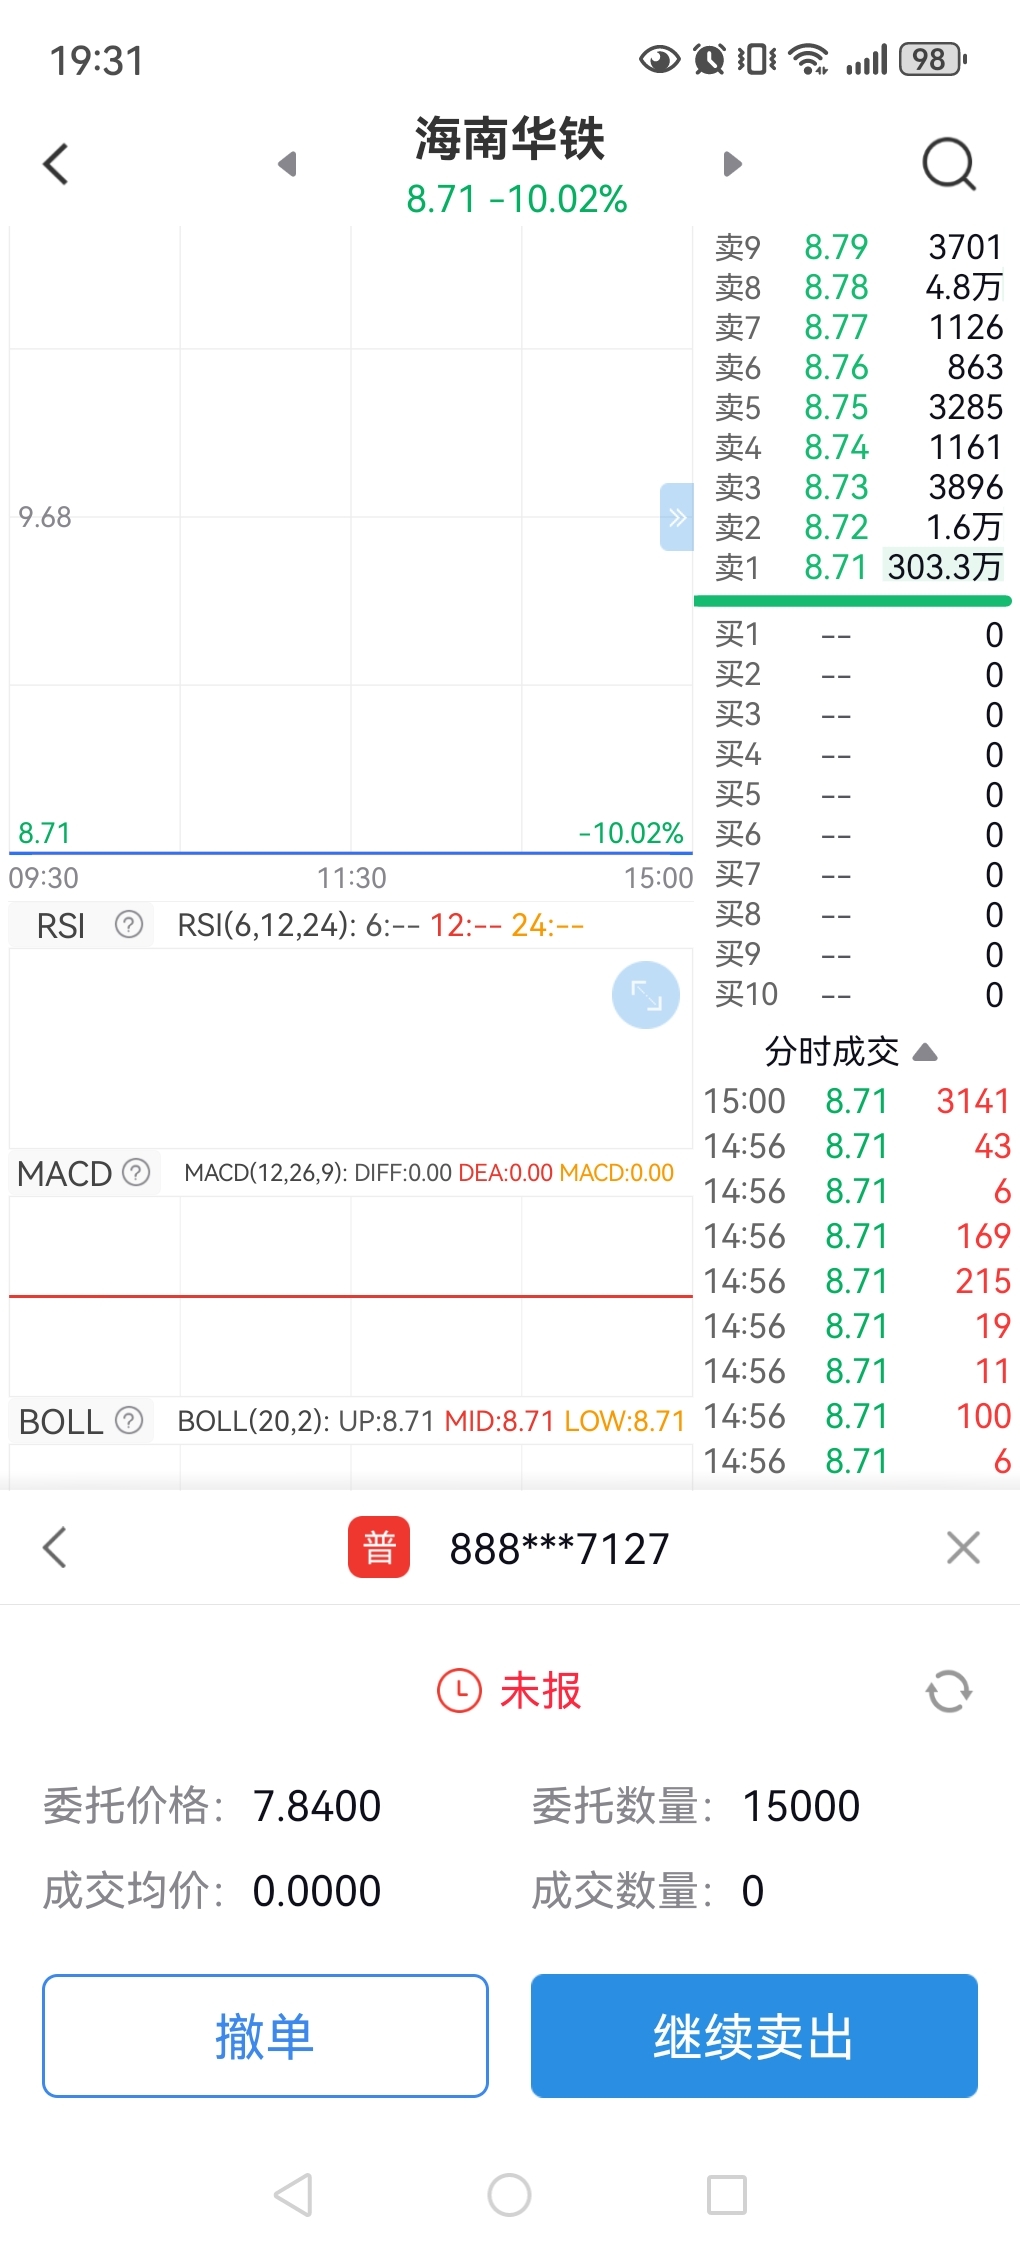This screenshot has height=2250, width=1020.
Task: Tap the trade row with volume 215
Action: [857, 1281]
